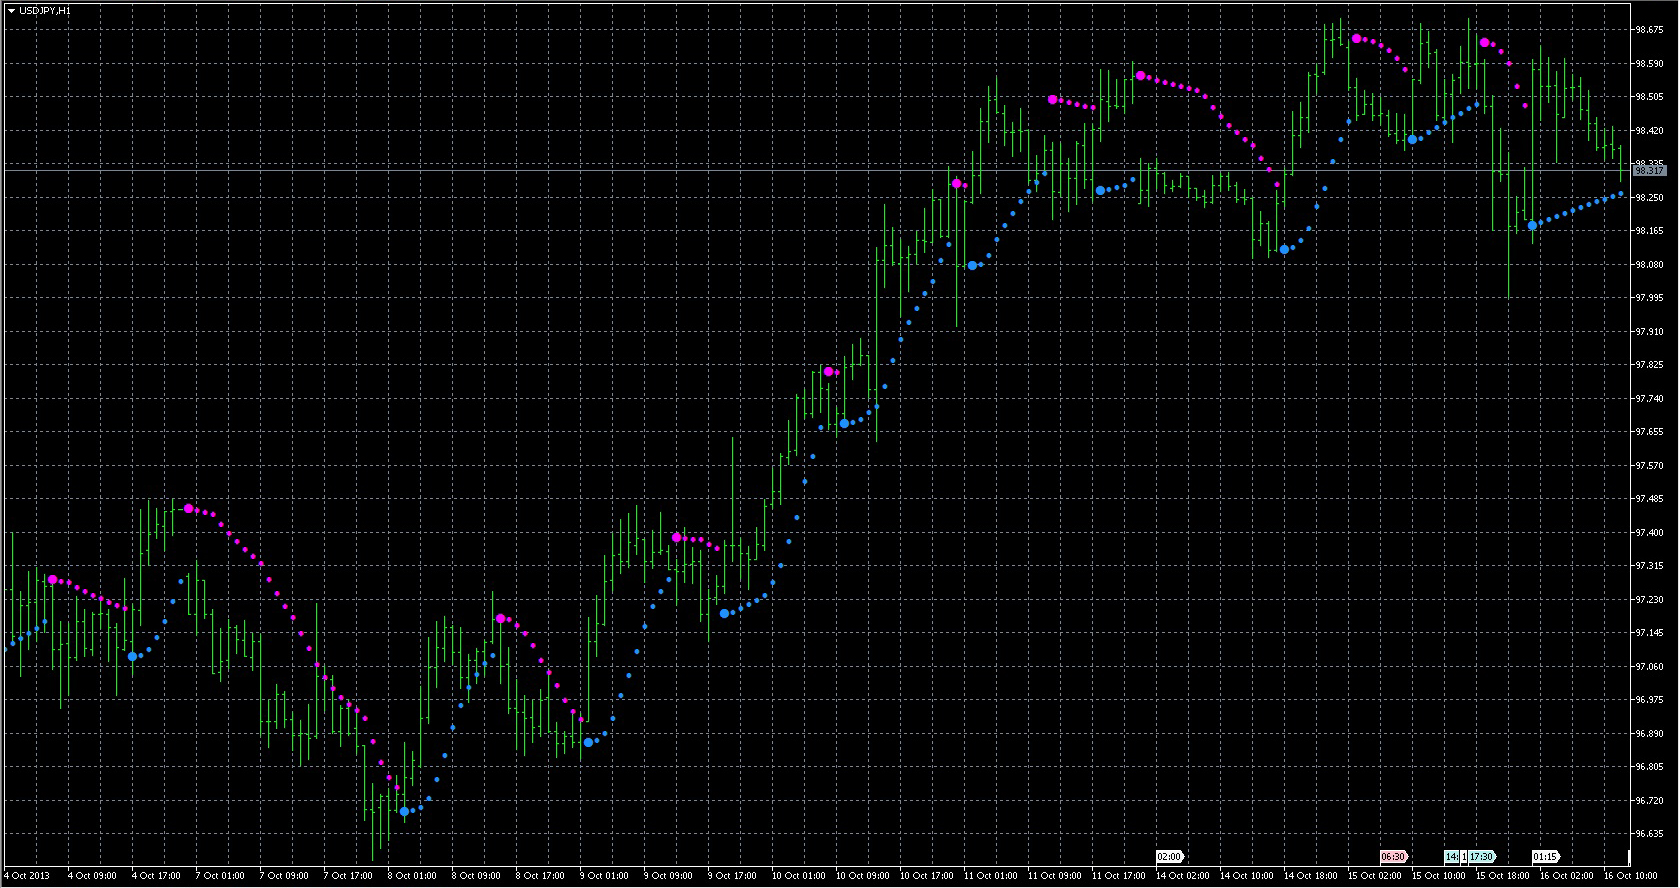Click the 98.675 price axis label
Screen dimensions: 1680x888
tap(1648, 30)
